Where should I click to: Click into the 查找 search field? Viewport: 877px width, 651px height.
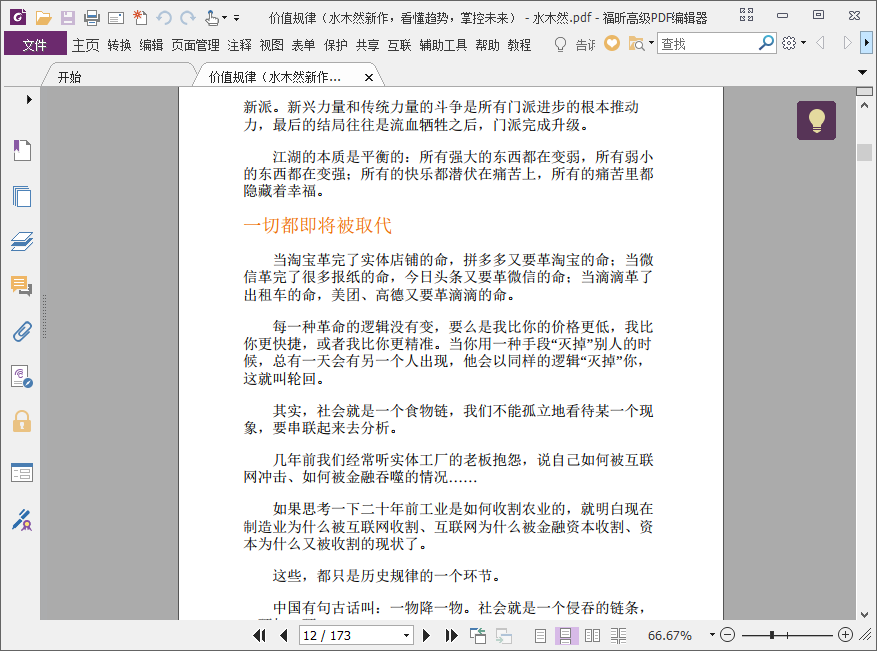point(708,44)
